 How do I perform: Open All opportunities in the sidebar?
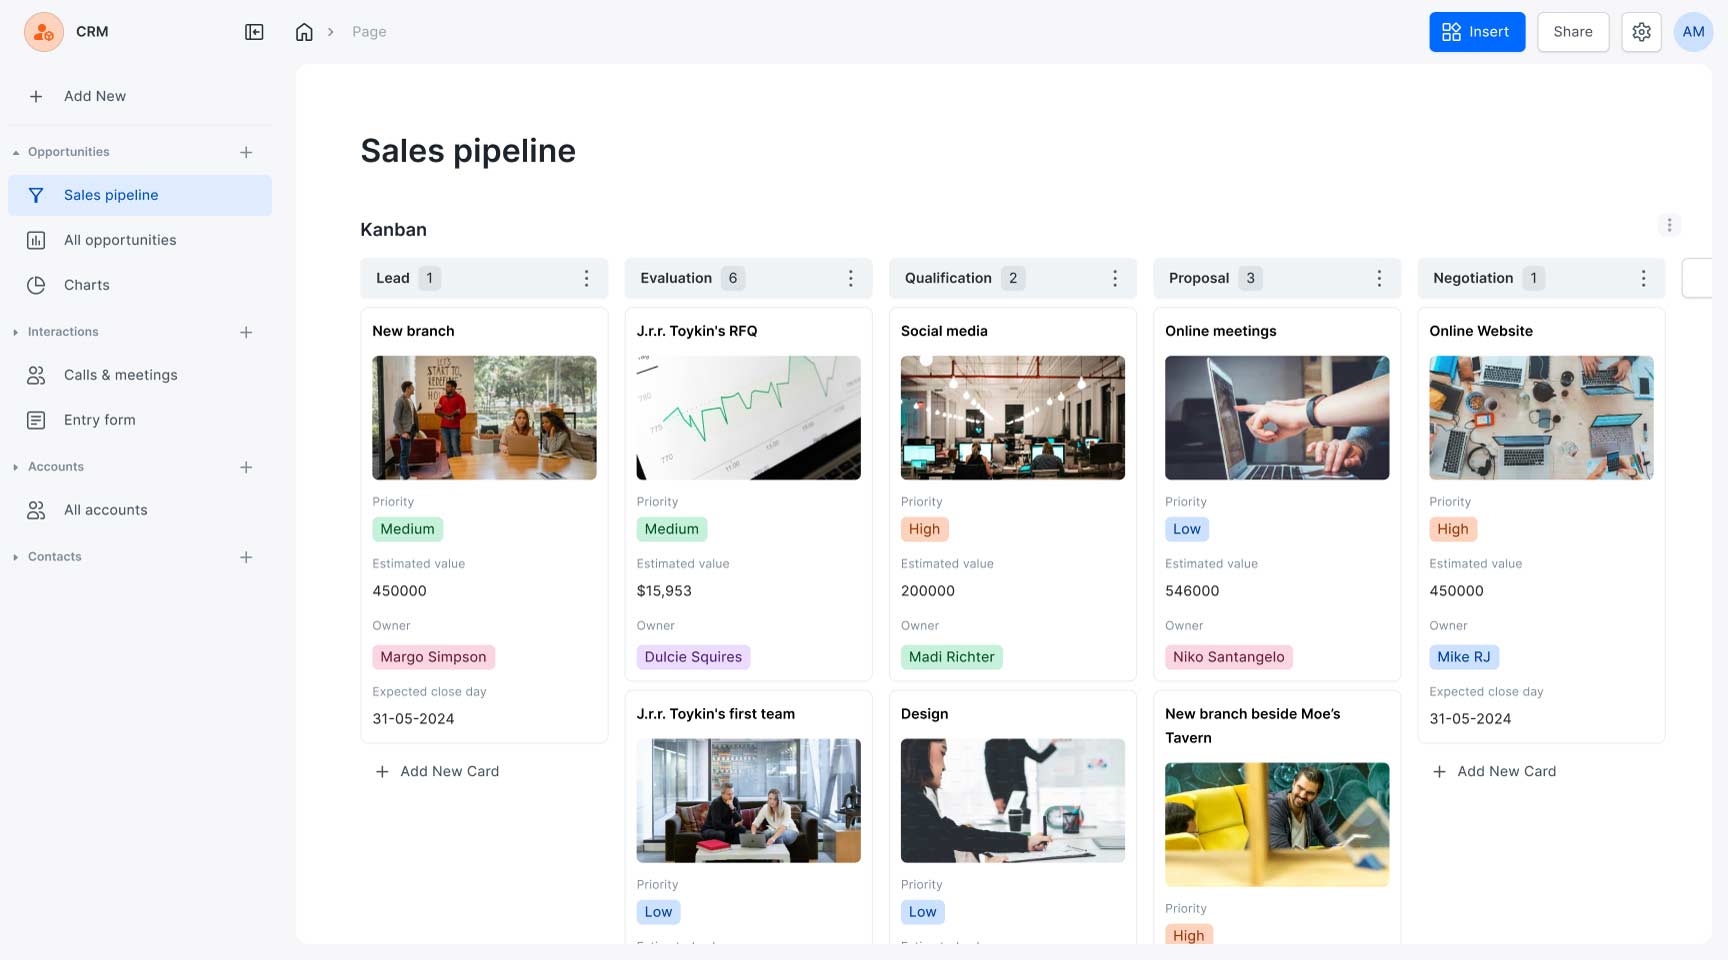tap(120, 240)
